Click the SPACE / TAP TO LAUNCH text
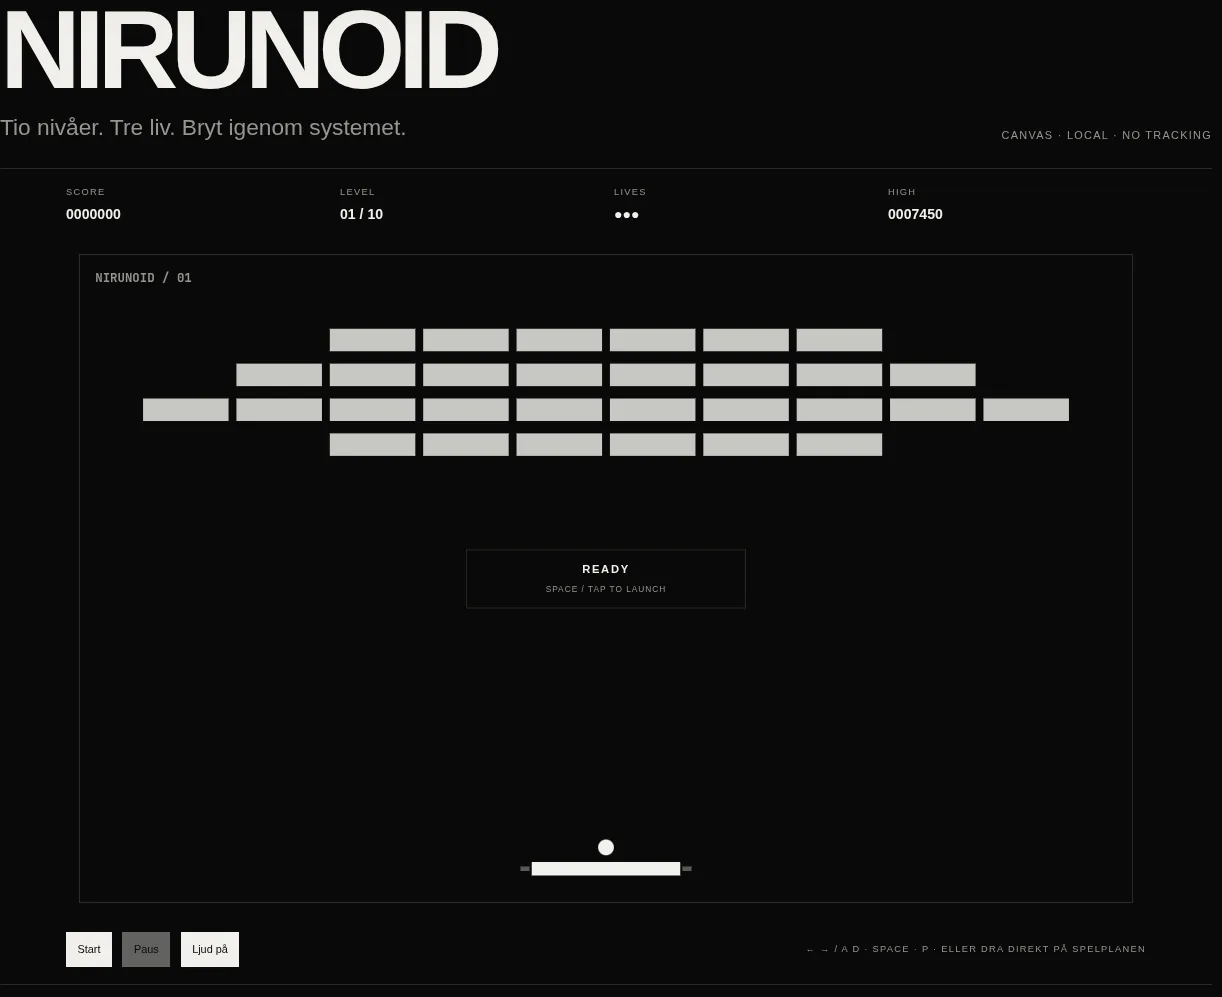Screen dimensions: 1222x997 606,589
